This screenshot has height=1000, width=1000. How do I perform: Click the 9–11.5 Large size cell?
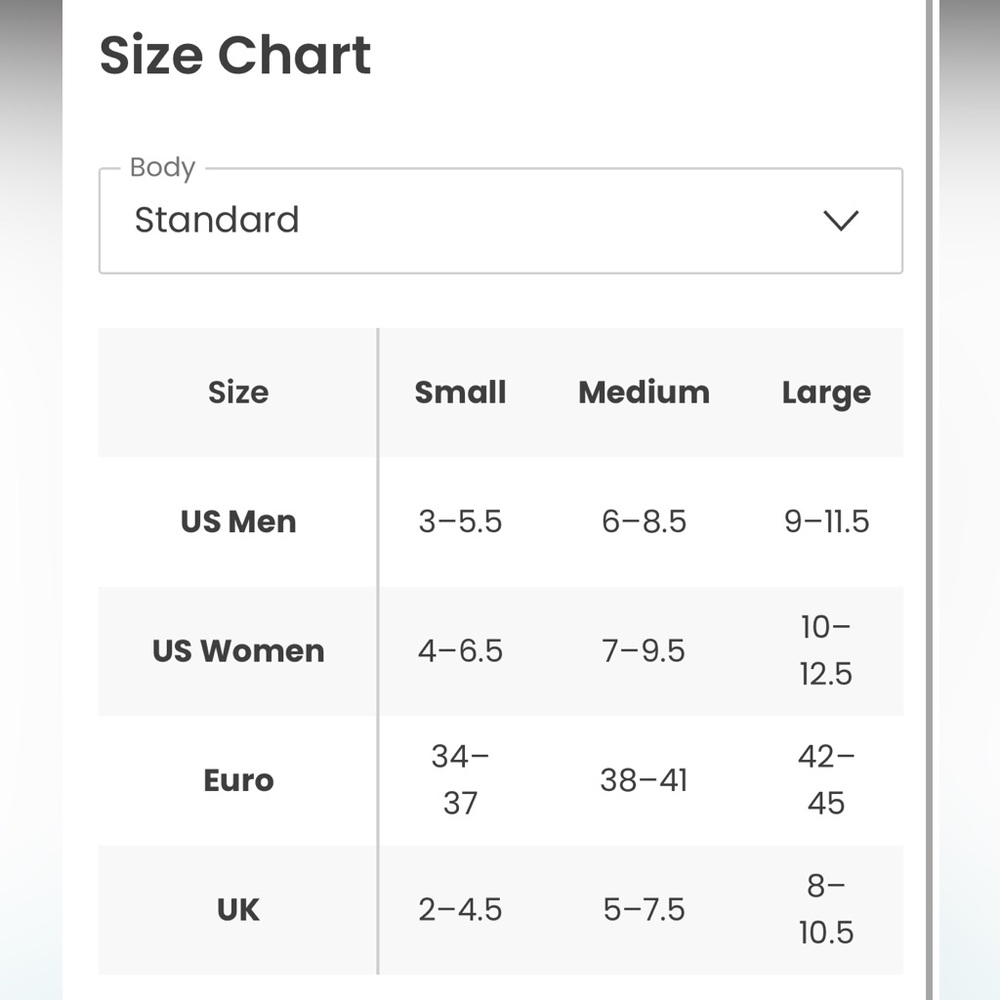click(827, 521)
